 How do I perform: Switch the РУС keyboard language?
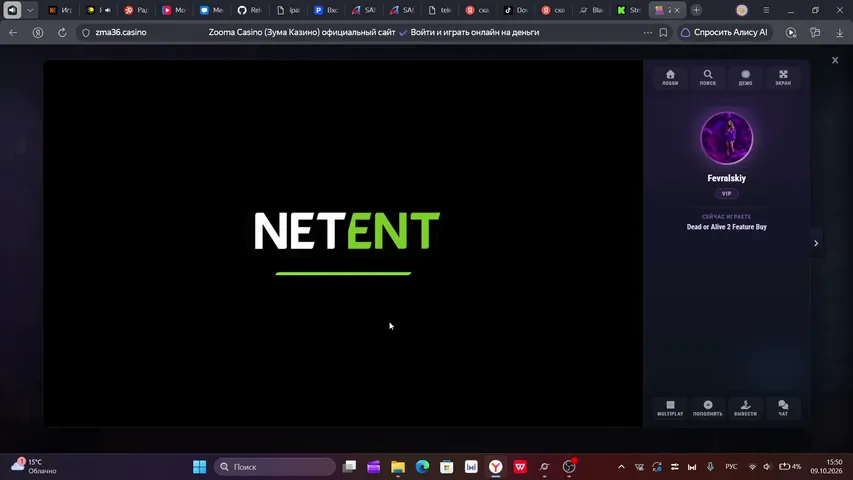point(731,466)
